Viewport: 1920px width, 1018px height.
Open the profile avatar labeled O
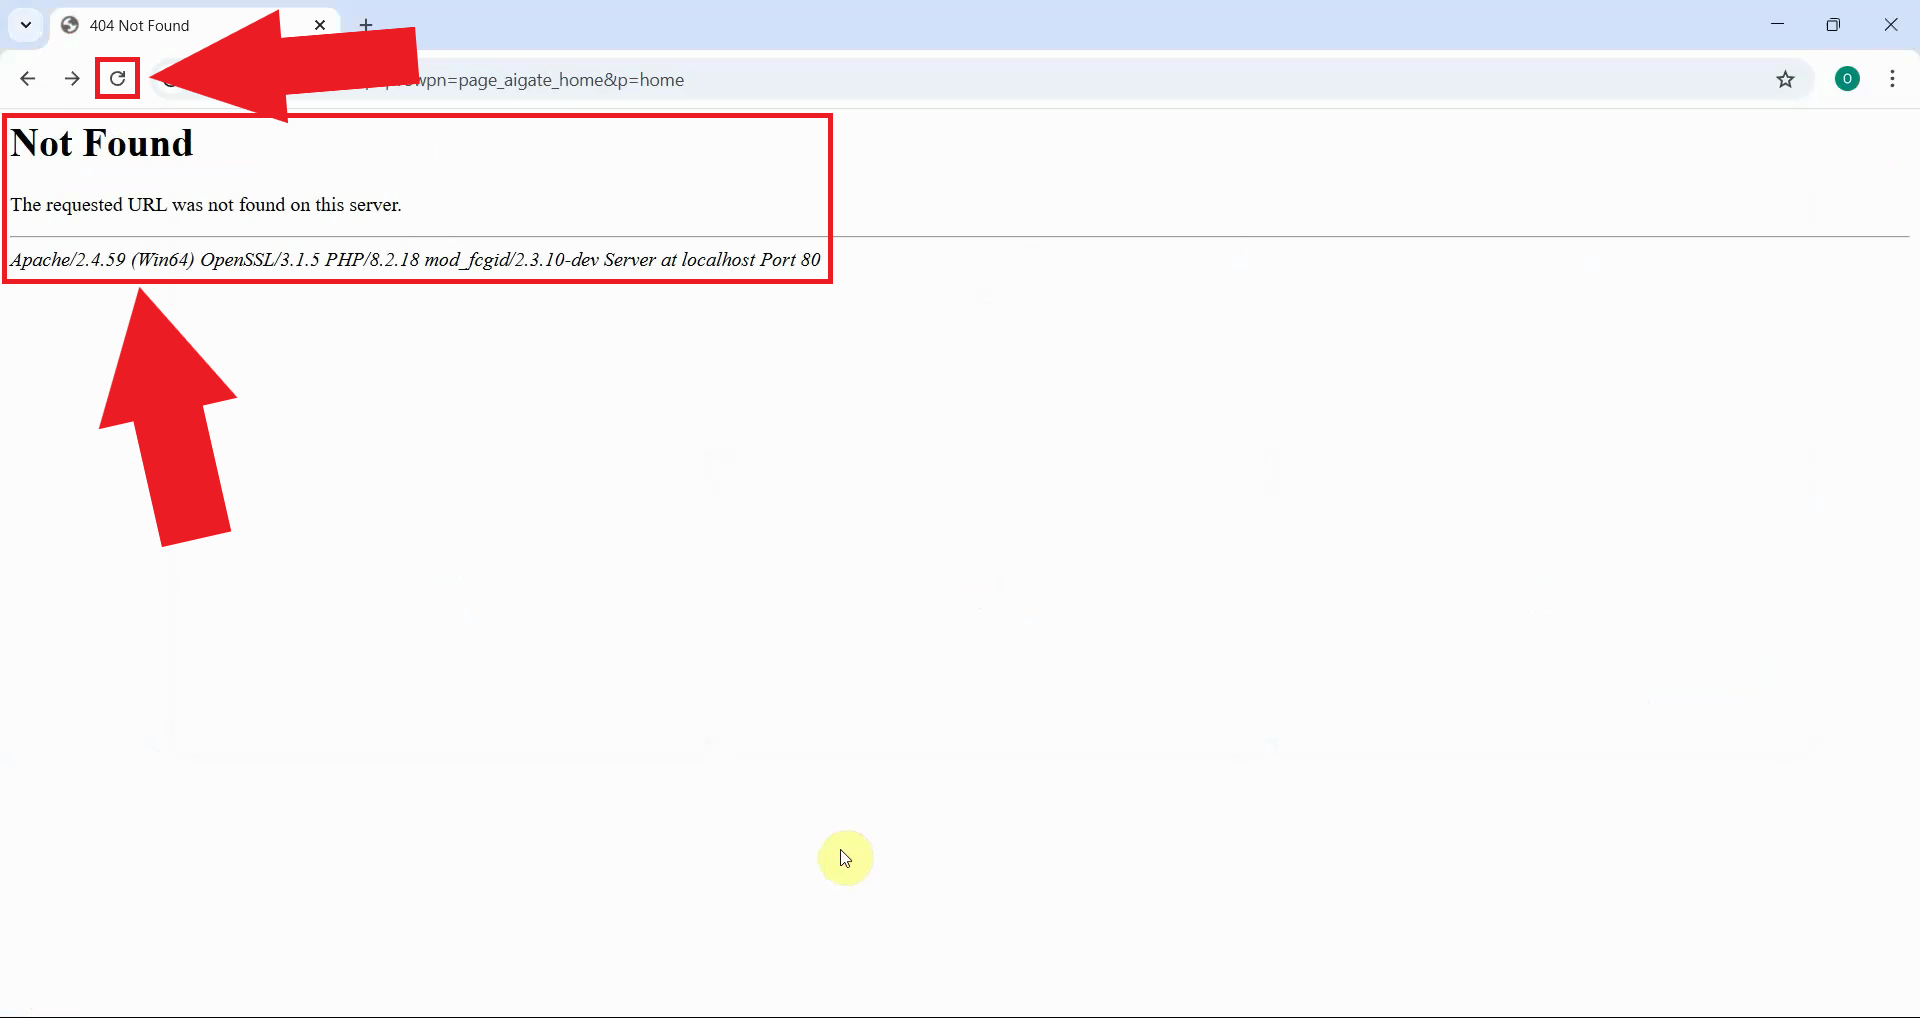pos(1847,78)
